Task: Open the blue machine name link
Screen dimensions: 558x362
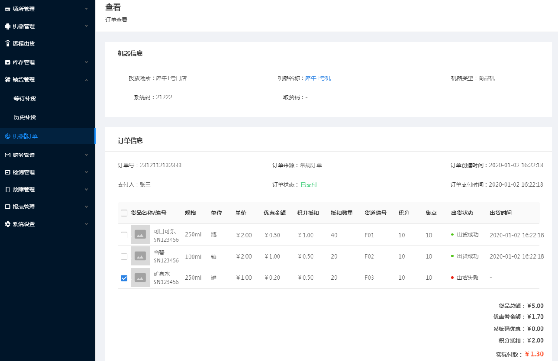Action: pos(318,78)
